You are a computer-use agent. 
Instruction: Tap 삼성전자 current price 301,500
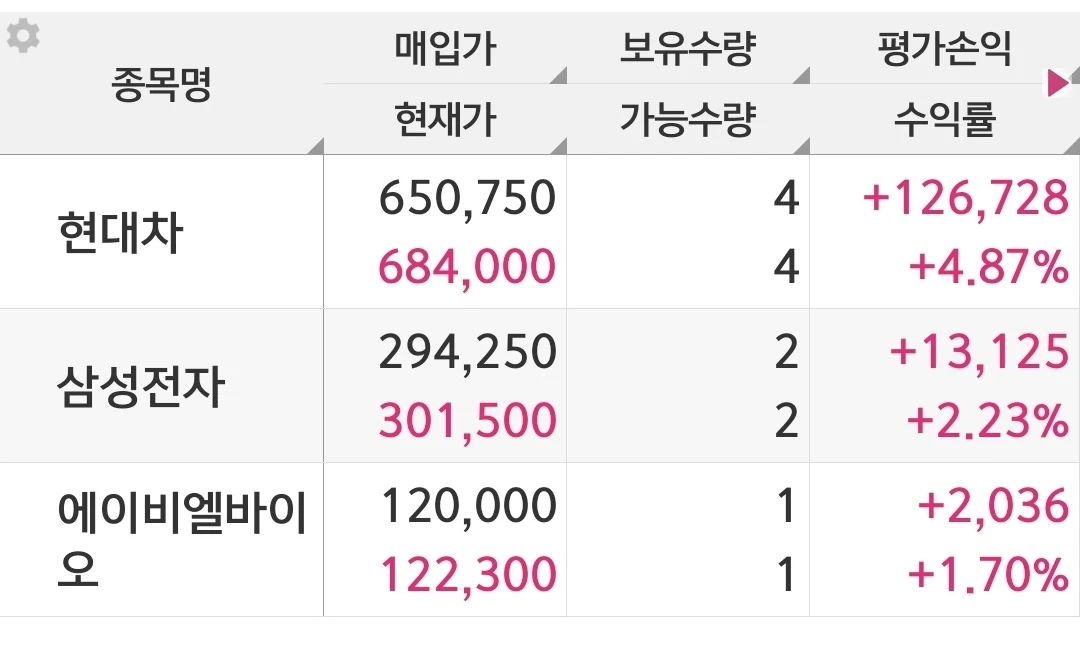[467, 420]
